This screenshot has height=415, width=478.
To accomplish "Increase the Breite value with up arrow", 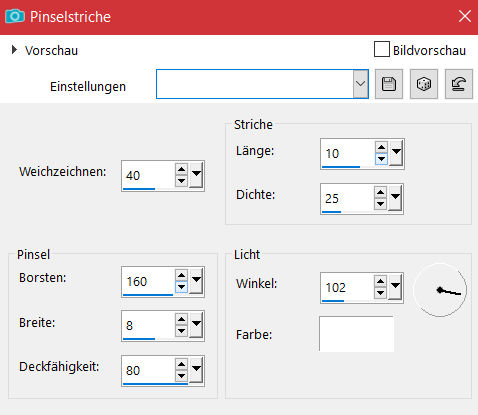I will (181, 319).
